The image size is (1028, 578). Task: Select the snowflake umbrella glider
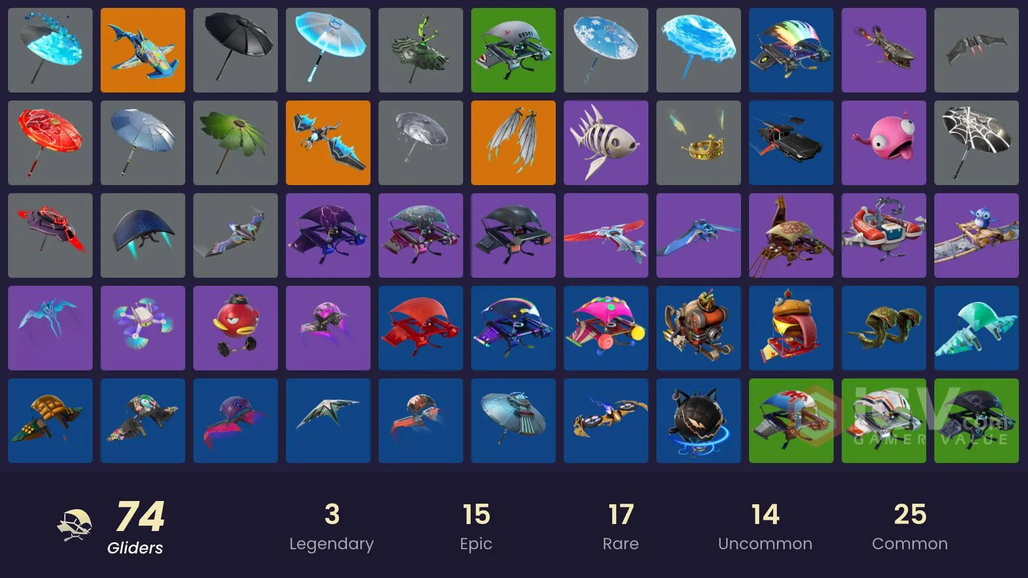pos(606,50)
